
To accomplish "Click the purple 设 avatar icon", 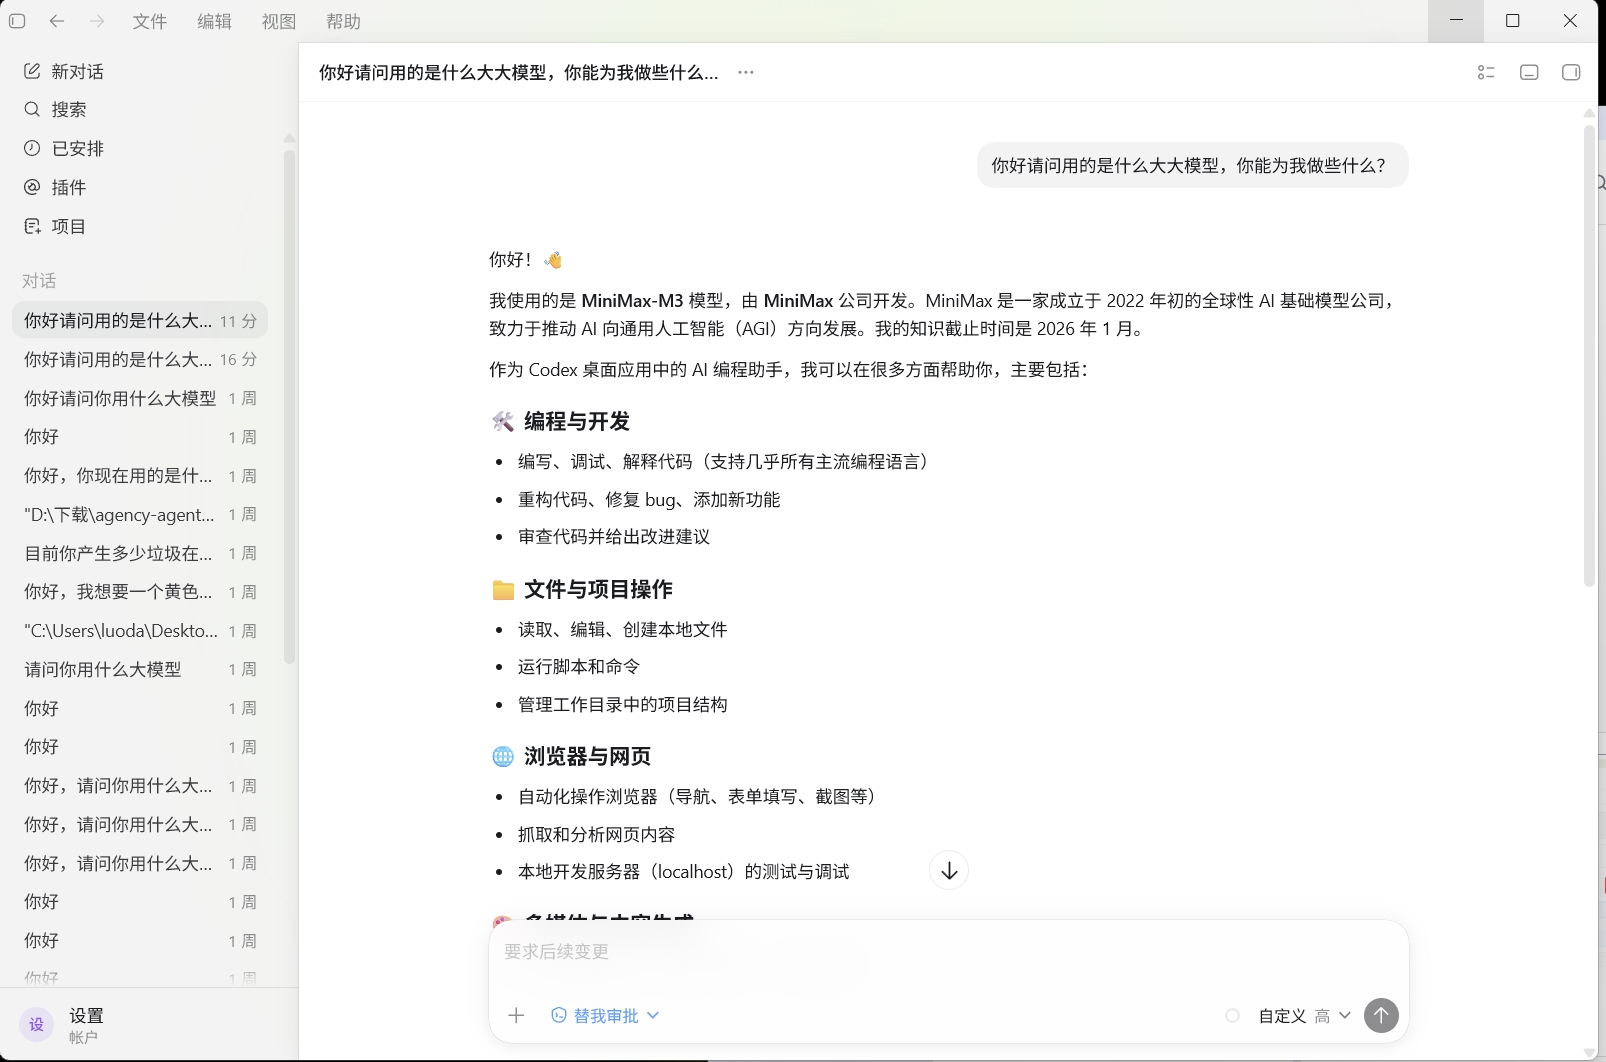I will click(37, 1025).
